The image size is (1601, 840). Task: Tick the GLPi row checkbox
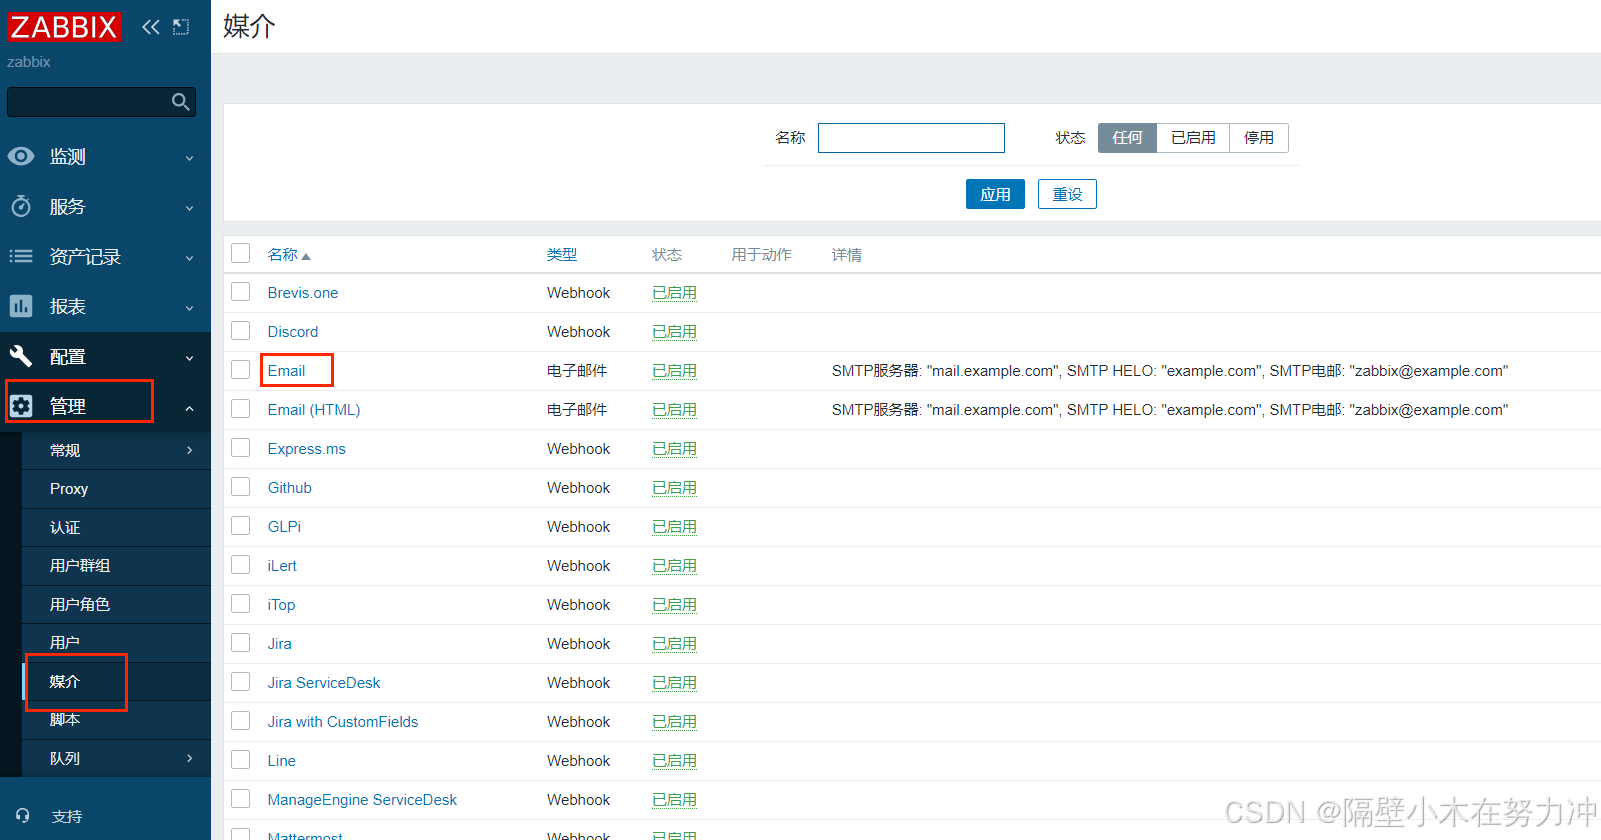[241, 526]
